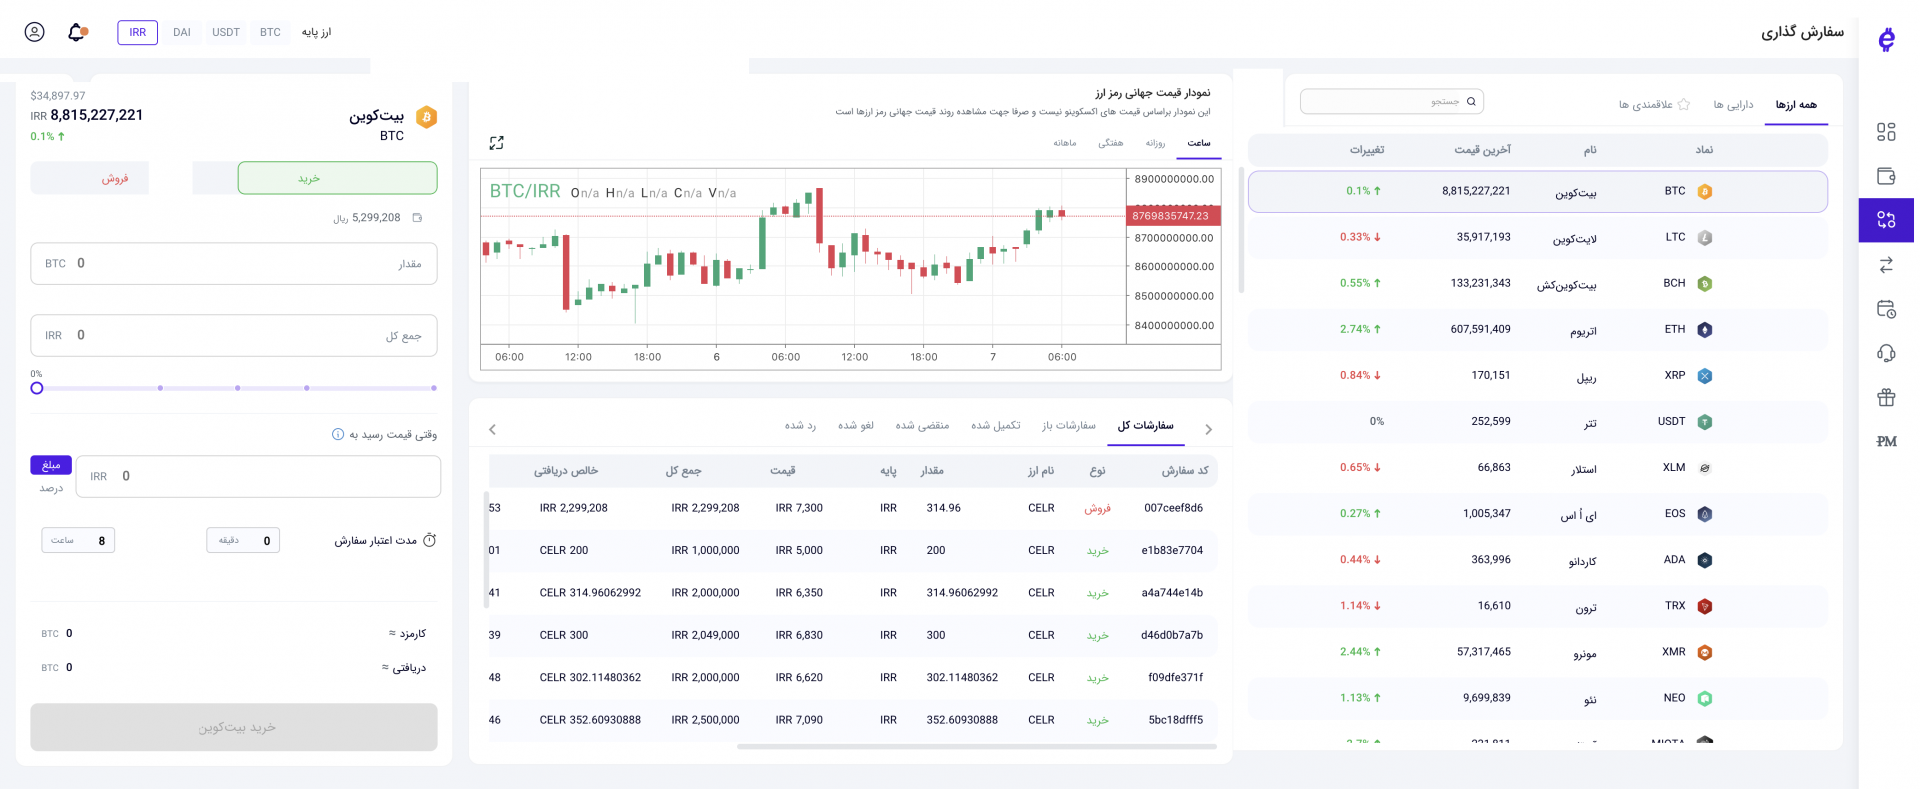
Task: Sort coin list by تغییرات column
Action: coord(1366,150)
